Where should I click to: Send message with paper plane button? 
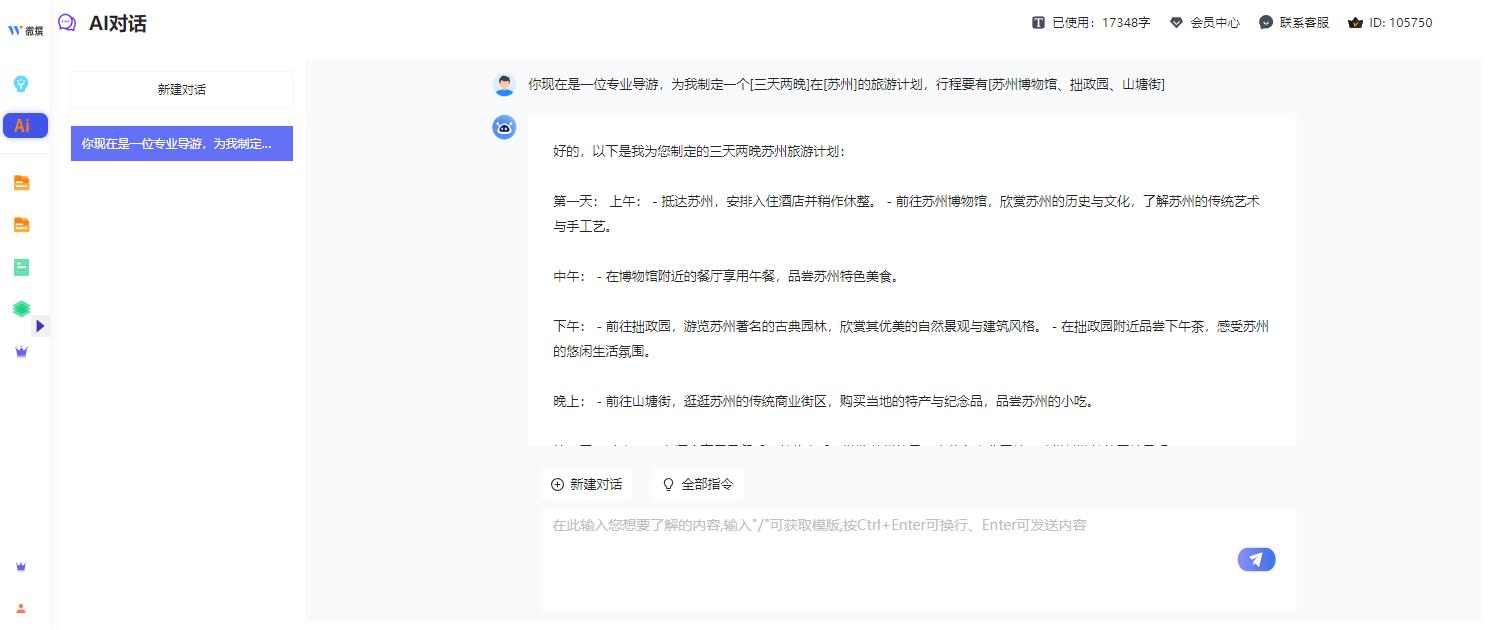tap(1256, 559)
